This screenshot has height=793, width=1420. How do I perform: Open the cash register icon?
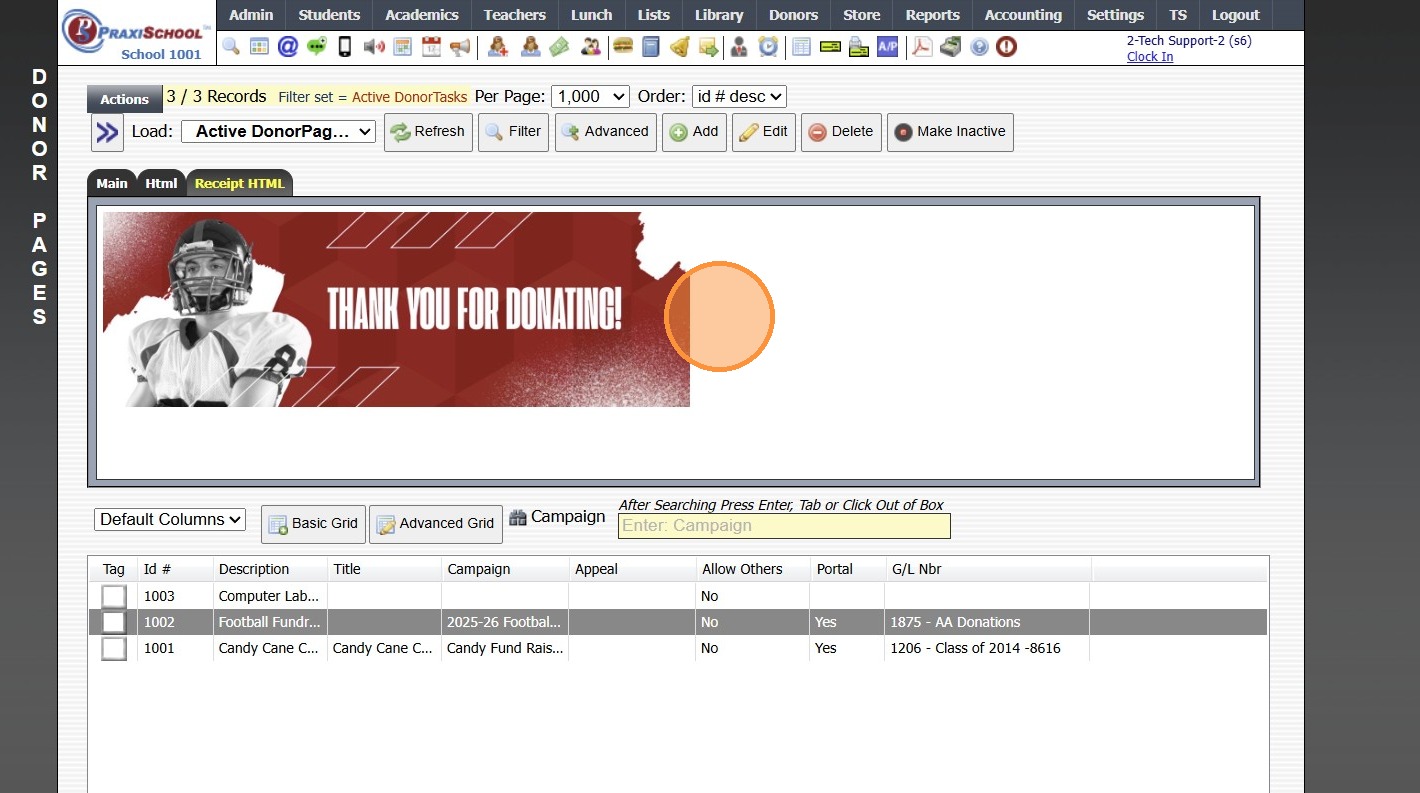[x=951, y=46]
